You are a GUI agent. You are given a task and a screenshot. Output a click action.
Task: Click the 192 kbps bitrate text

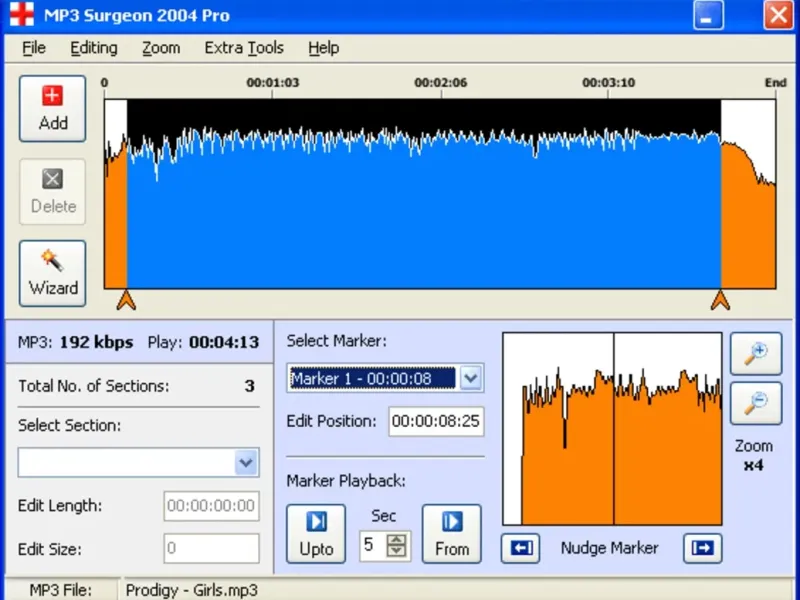pos(96,342)
